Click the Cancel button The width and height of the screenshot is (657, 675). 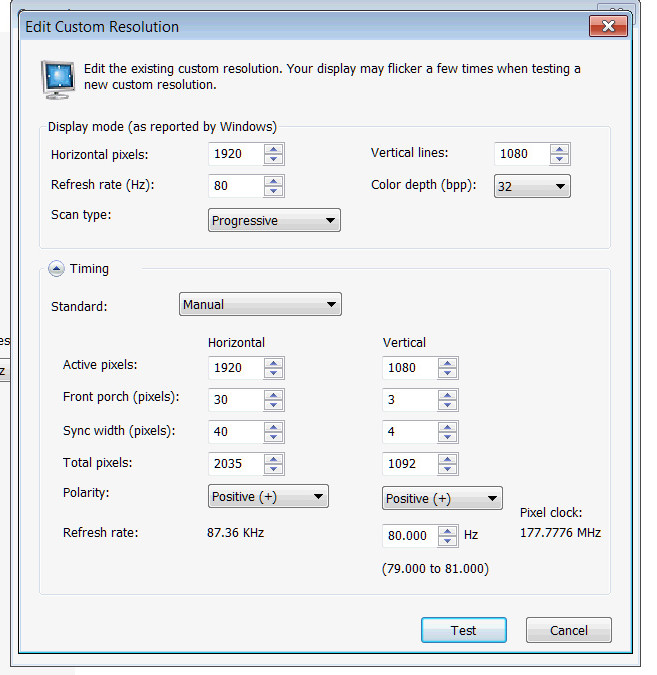pyautogui.click(x=568, y=630)
